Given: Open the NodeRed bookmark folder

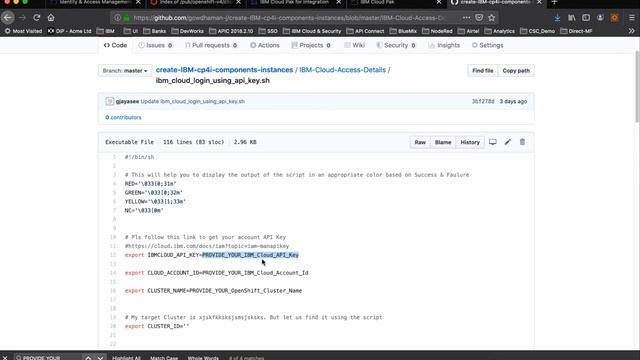Looking at the screenshot, I should point(437,31).
